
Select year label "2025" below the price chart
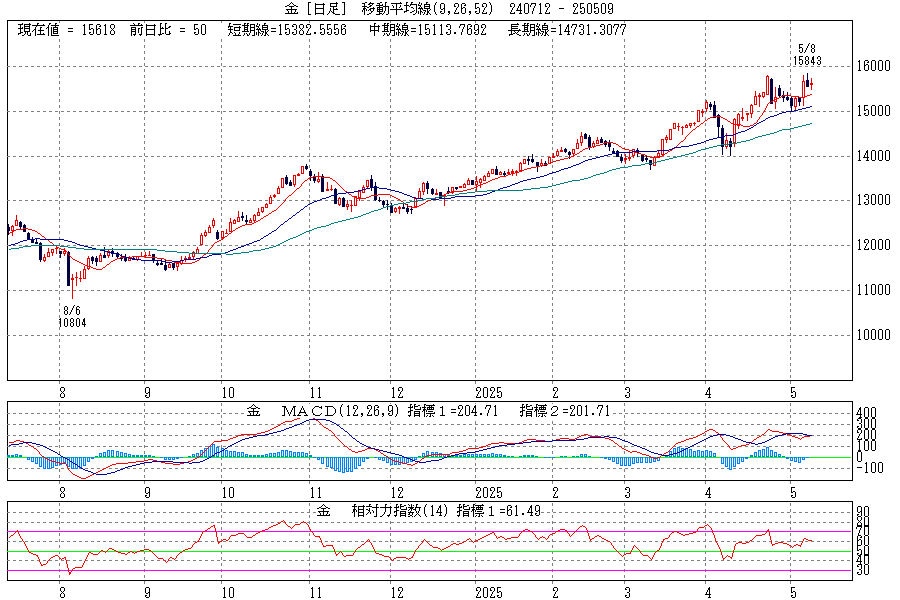coord(488,393)
